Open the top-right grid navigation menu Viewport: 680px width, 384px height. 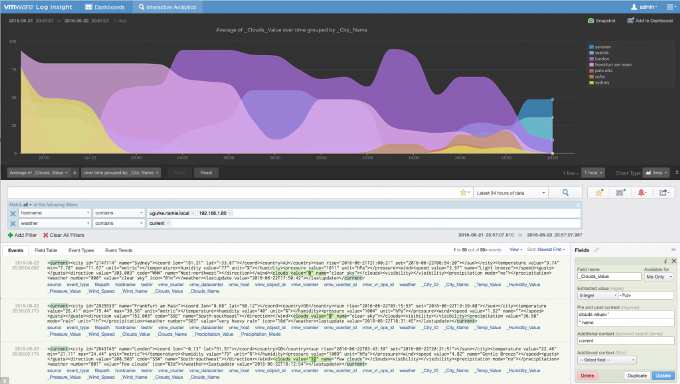point(670,7)
